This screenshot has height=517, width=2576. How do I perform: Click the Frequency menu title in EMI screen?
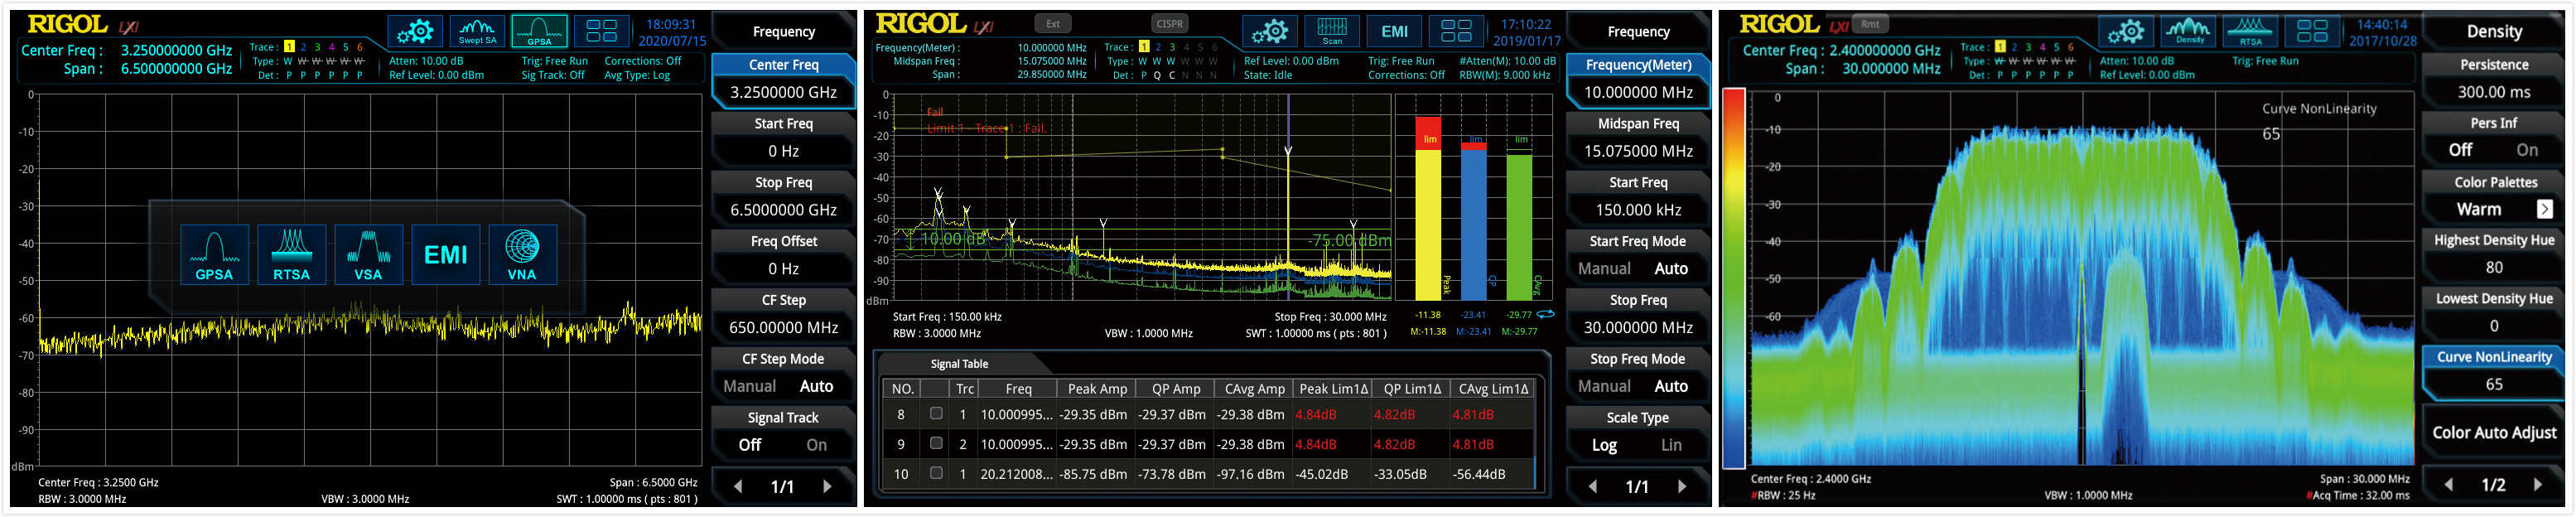tap(1638, 32)
